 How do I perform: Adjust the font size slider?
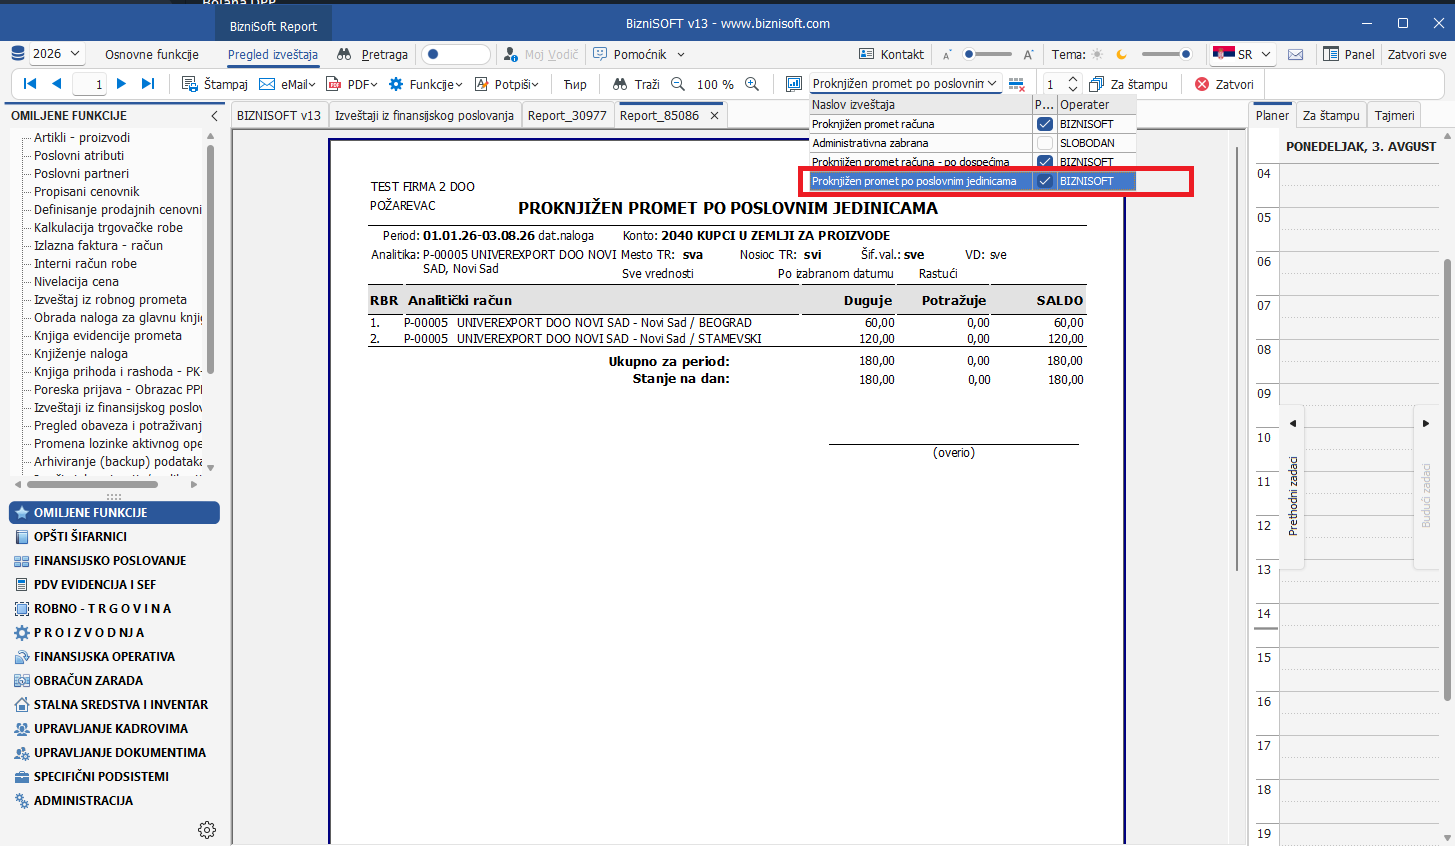988,54
